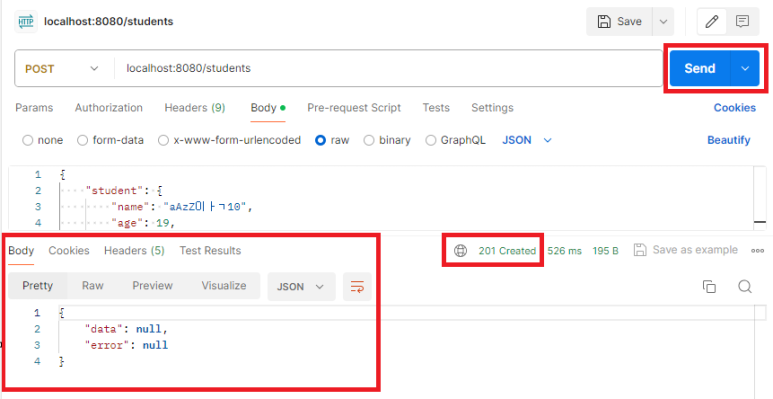Click the "age": 19 line in editor
The width and height of the screenshot is (773, 399).
pyautogui.click(x=142, y=223)
